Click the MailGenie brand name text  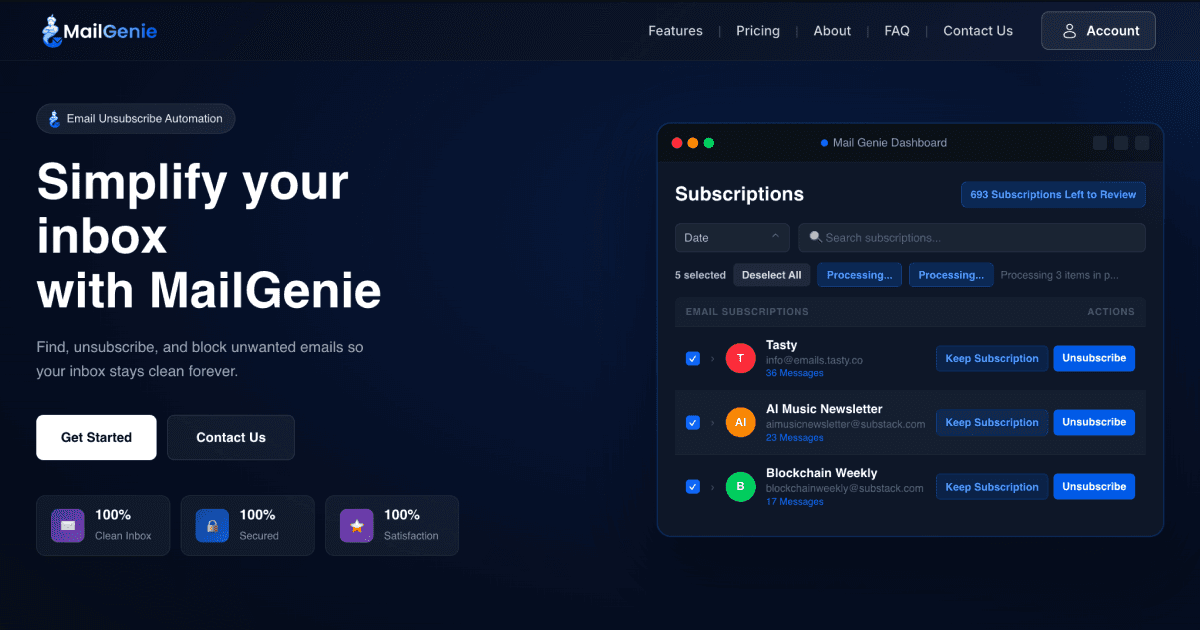110,31
